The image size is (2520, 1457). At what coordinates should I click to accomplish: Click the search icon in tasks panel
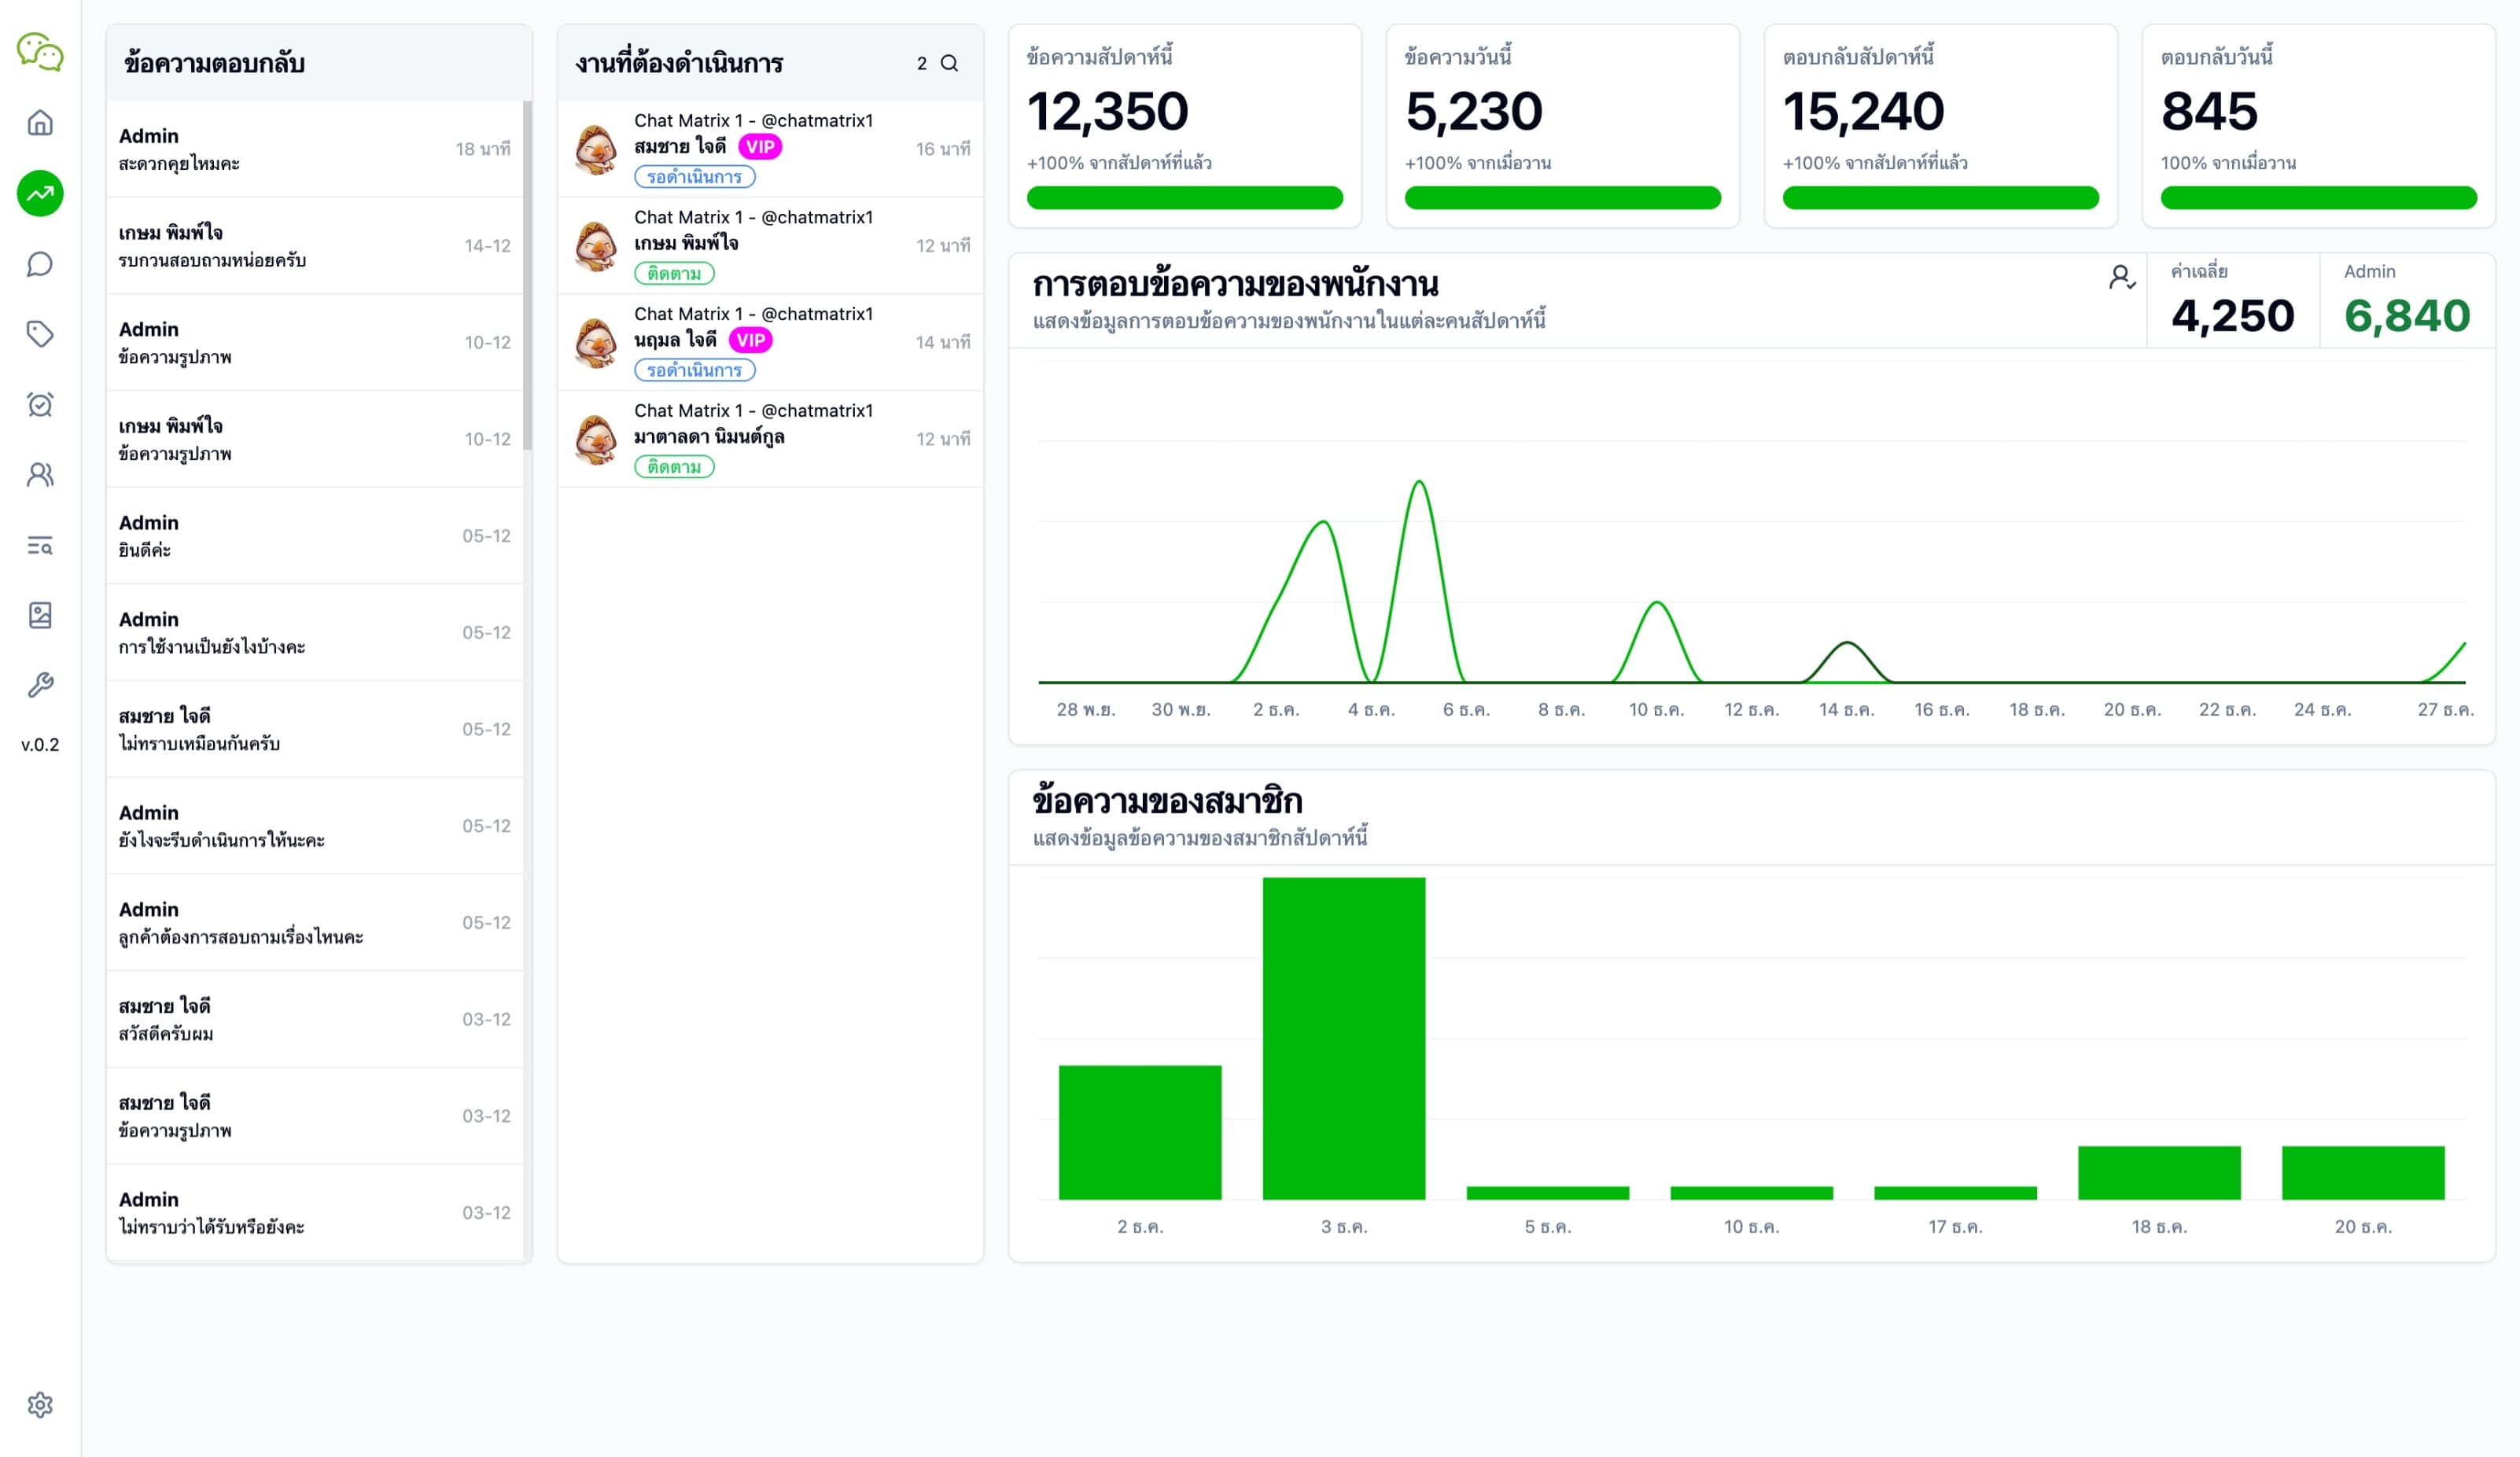point(949,63)
